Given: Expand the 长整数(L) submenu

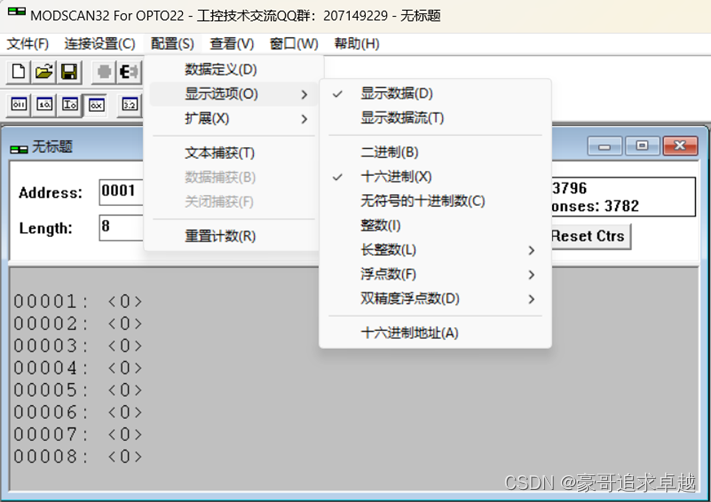Looking at the screenshot, I should point(435,250).
